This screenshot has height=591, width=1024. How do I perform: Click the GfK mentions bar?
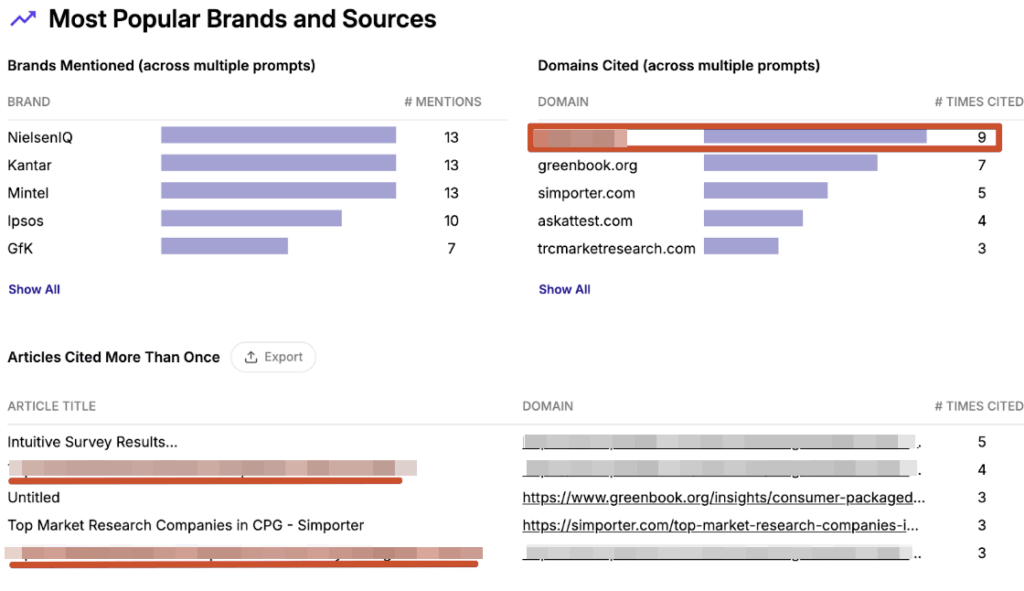pyautogui.click(x=225, y=246)
